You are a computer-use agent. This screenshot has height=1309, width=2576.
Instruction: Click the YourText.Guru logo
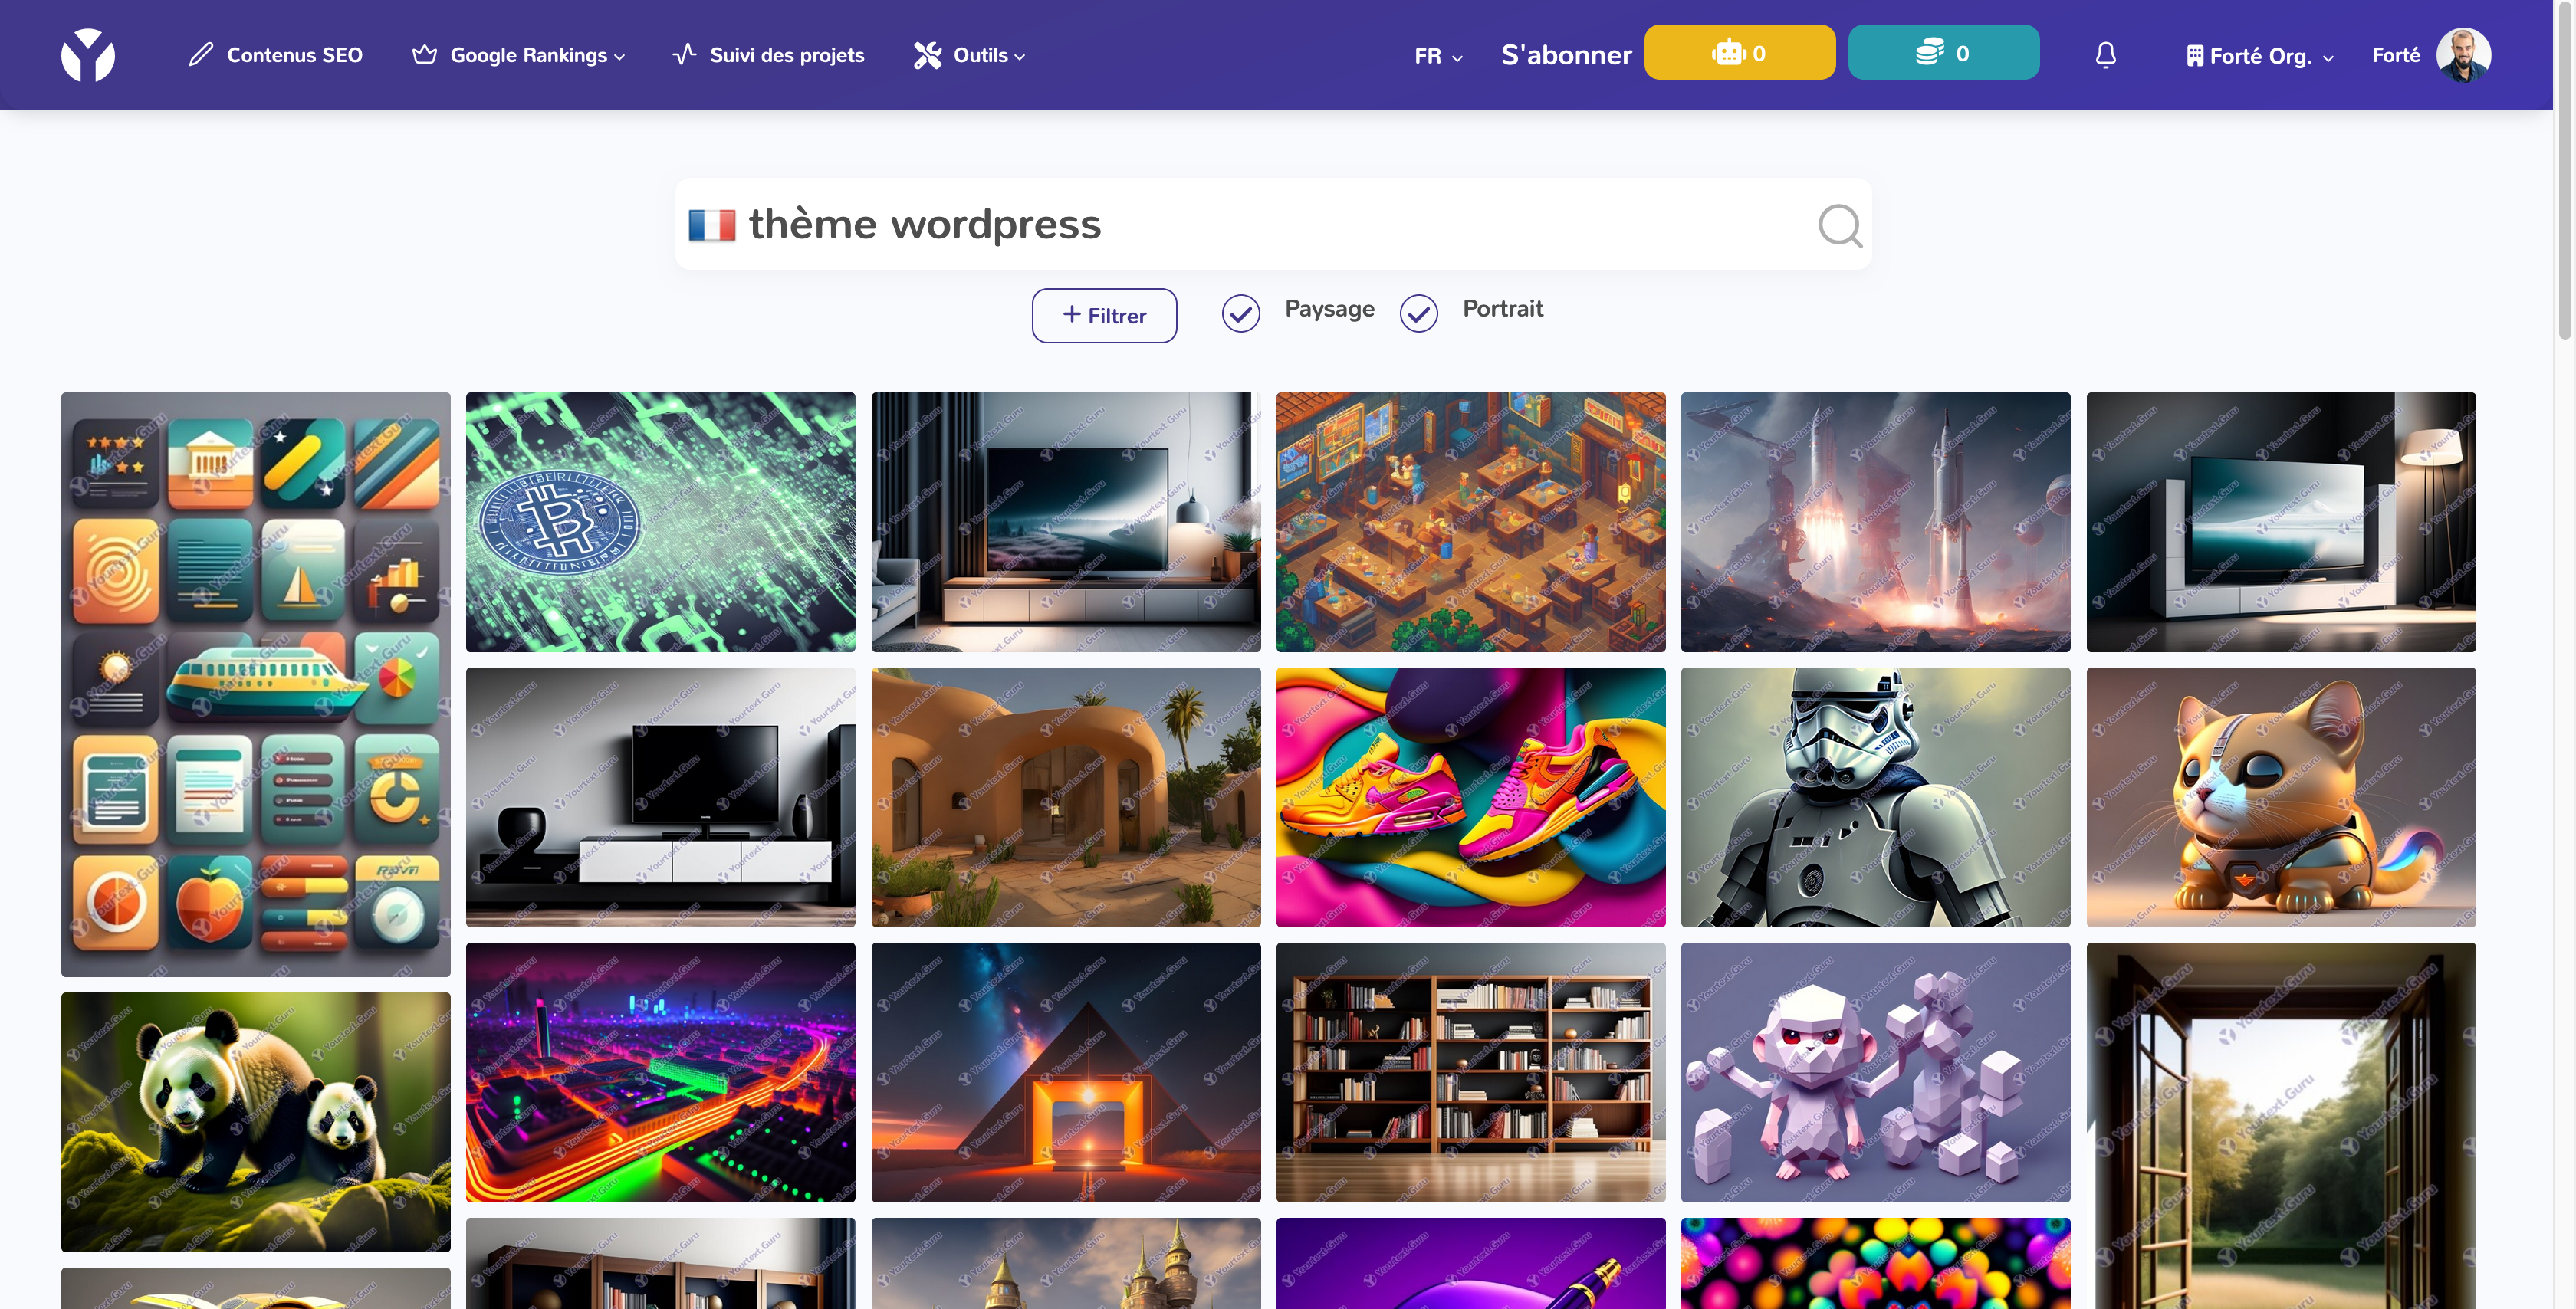coord(88,55)
